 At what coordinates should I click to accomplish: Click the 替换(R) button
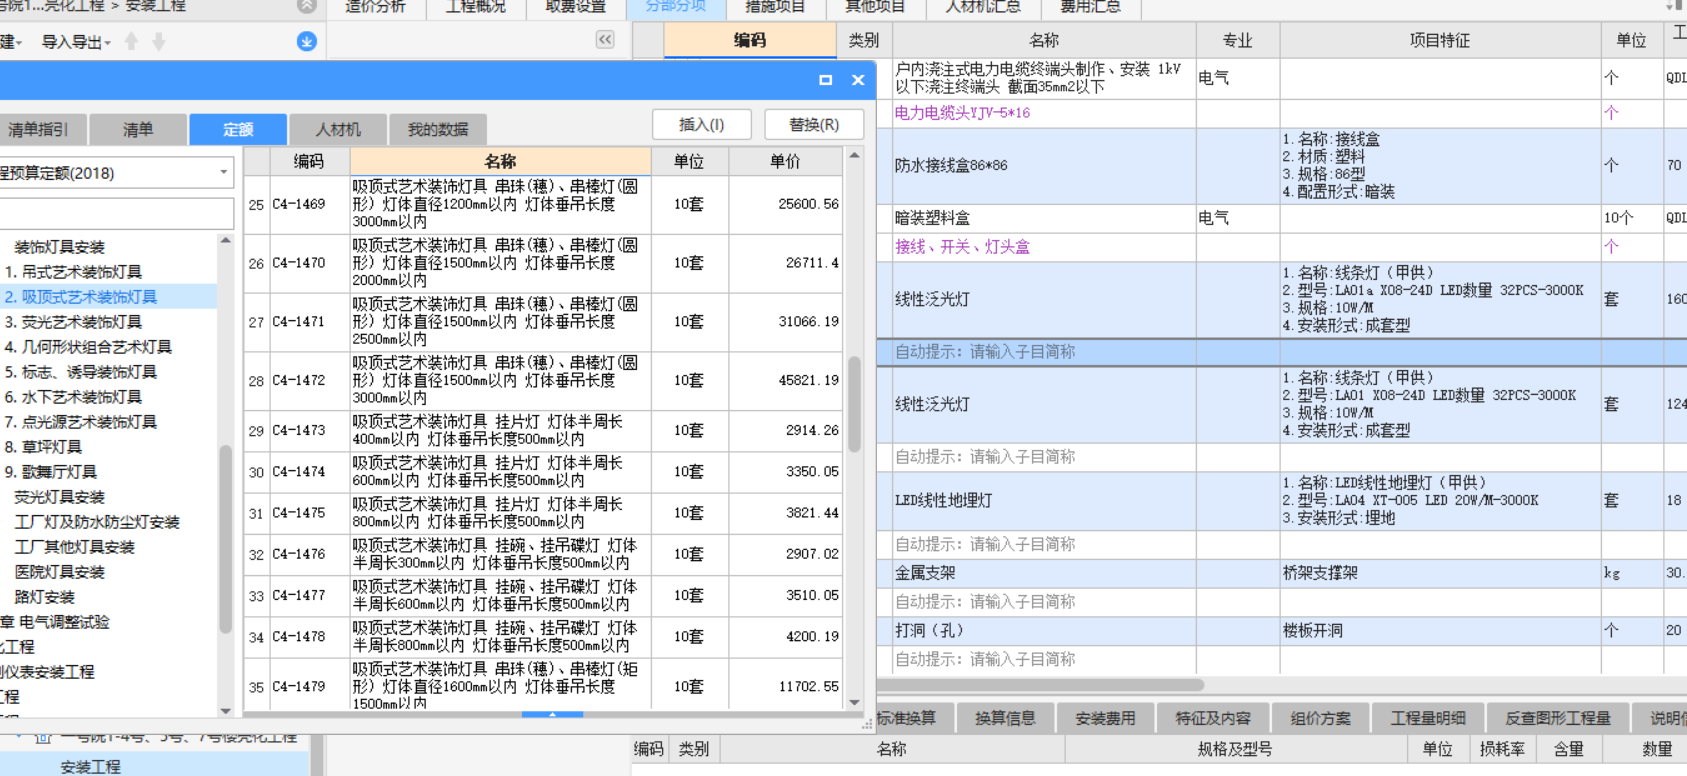814,125
